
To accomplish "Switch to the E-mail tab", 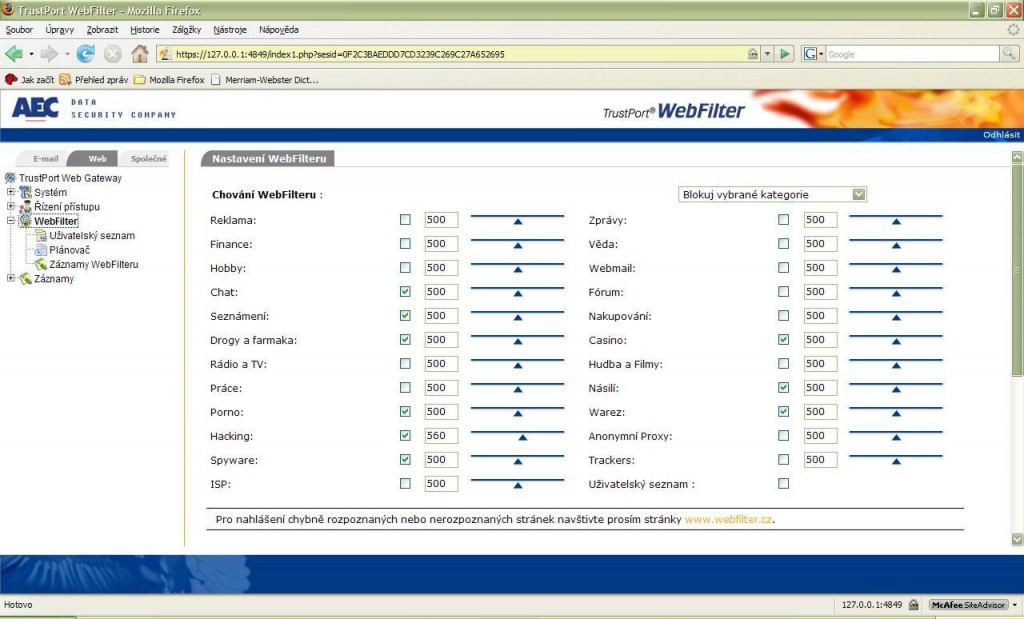I will (x=45, y=159).
